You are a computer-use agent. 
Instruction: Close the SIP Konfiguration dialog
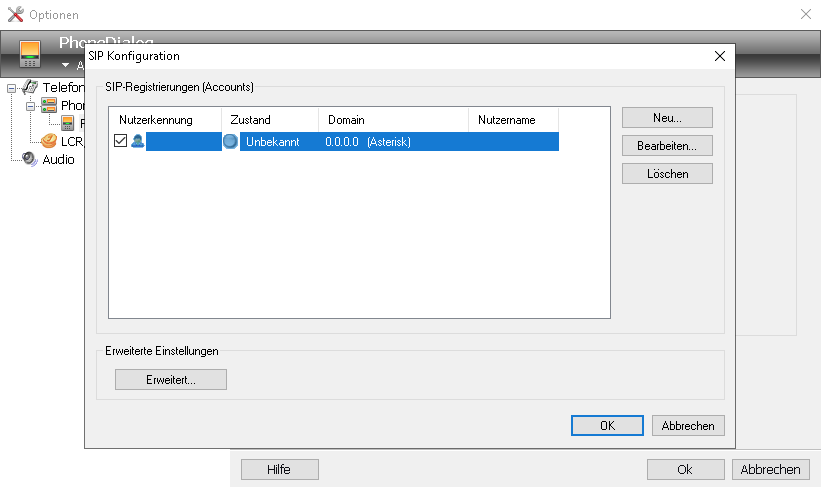[719, 56]
